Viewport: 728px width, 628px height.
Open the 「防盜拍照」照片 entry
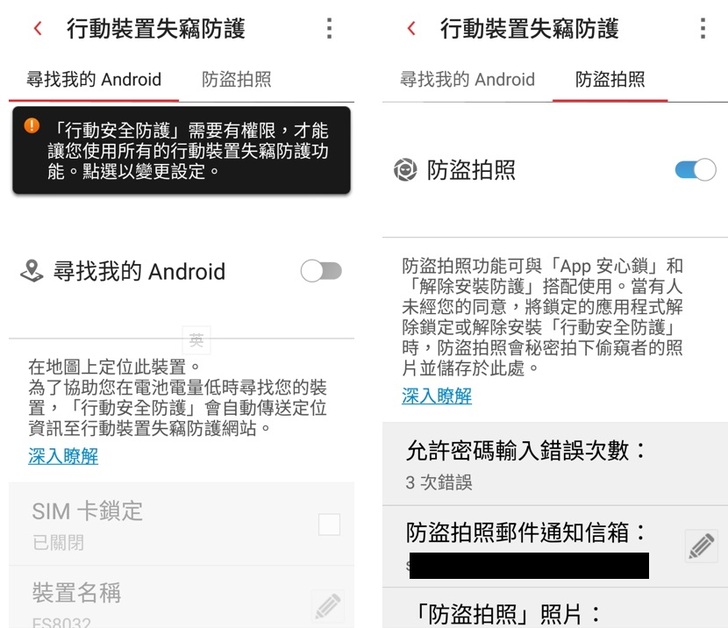click(555, 608)
